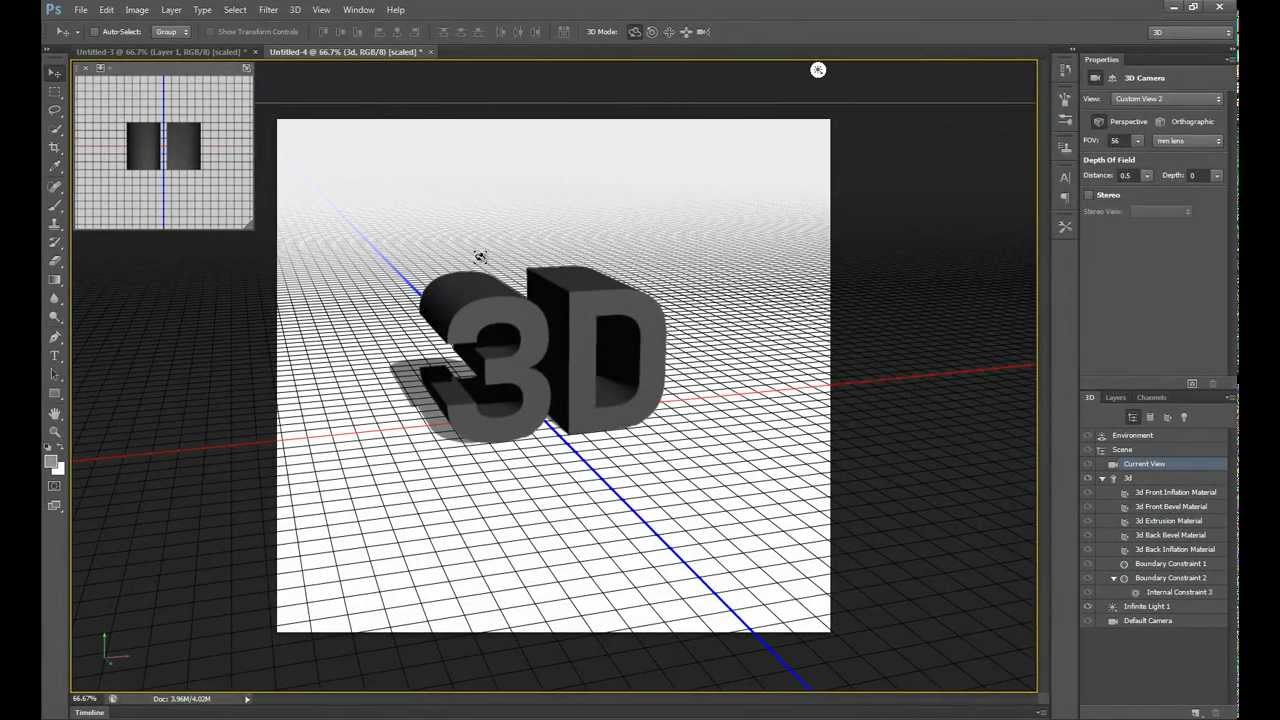Switch to the Layers tab
1280x720 pixels.
click(1116, 397)
